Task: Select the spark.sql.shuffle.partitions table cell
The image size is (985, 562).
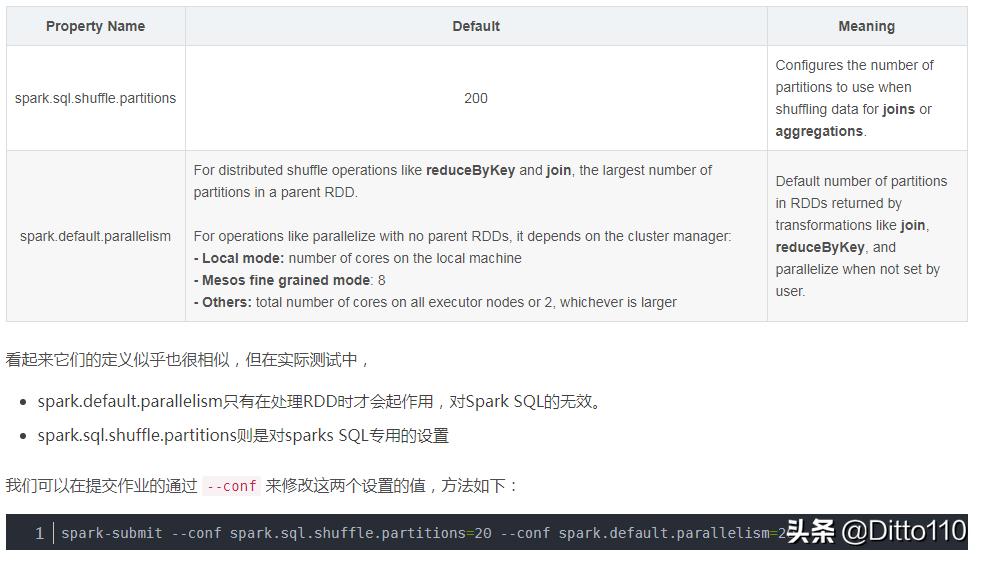Action: tap(95, 98)
